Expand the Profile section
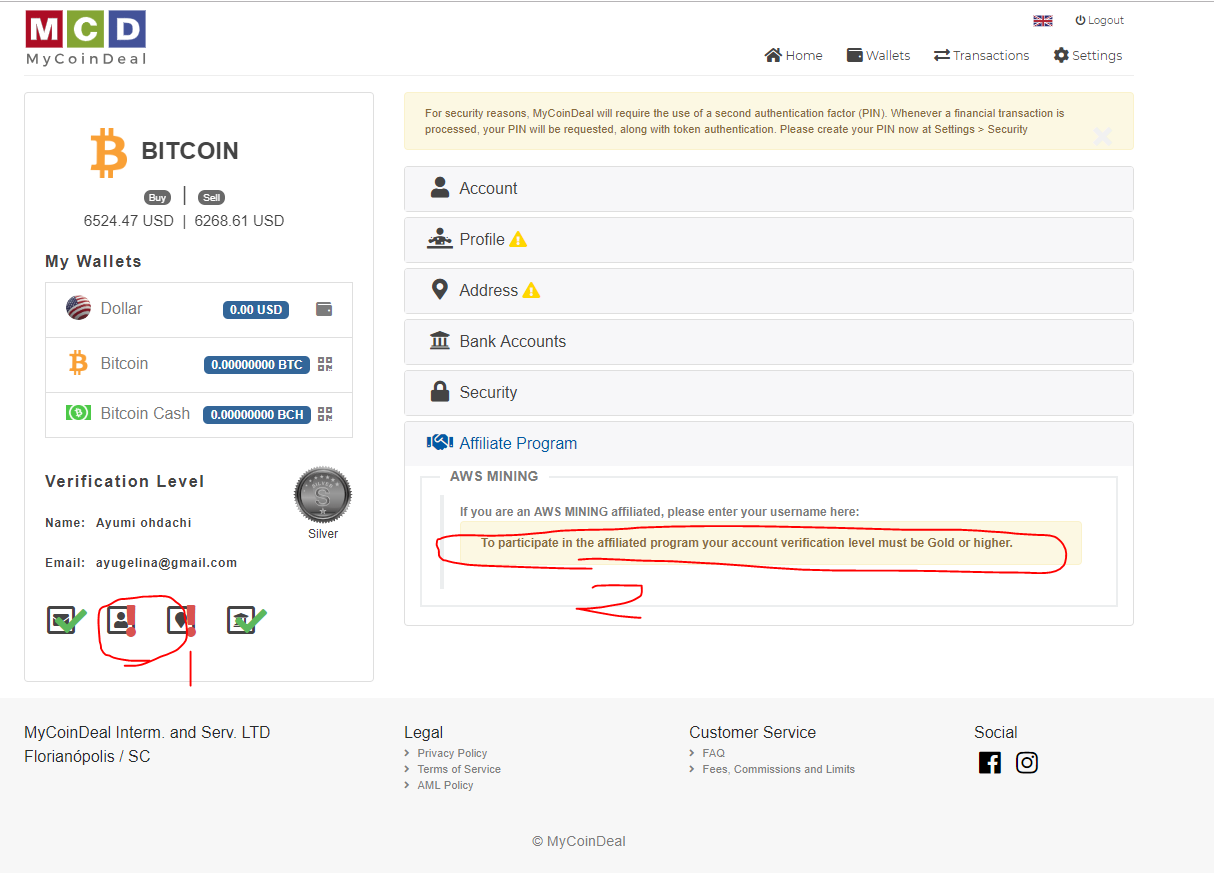The width and height of the screenshot is (1214, 873). [x=768, y=240]
